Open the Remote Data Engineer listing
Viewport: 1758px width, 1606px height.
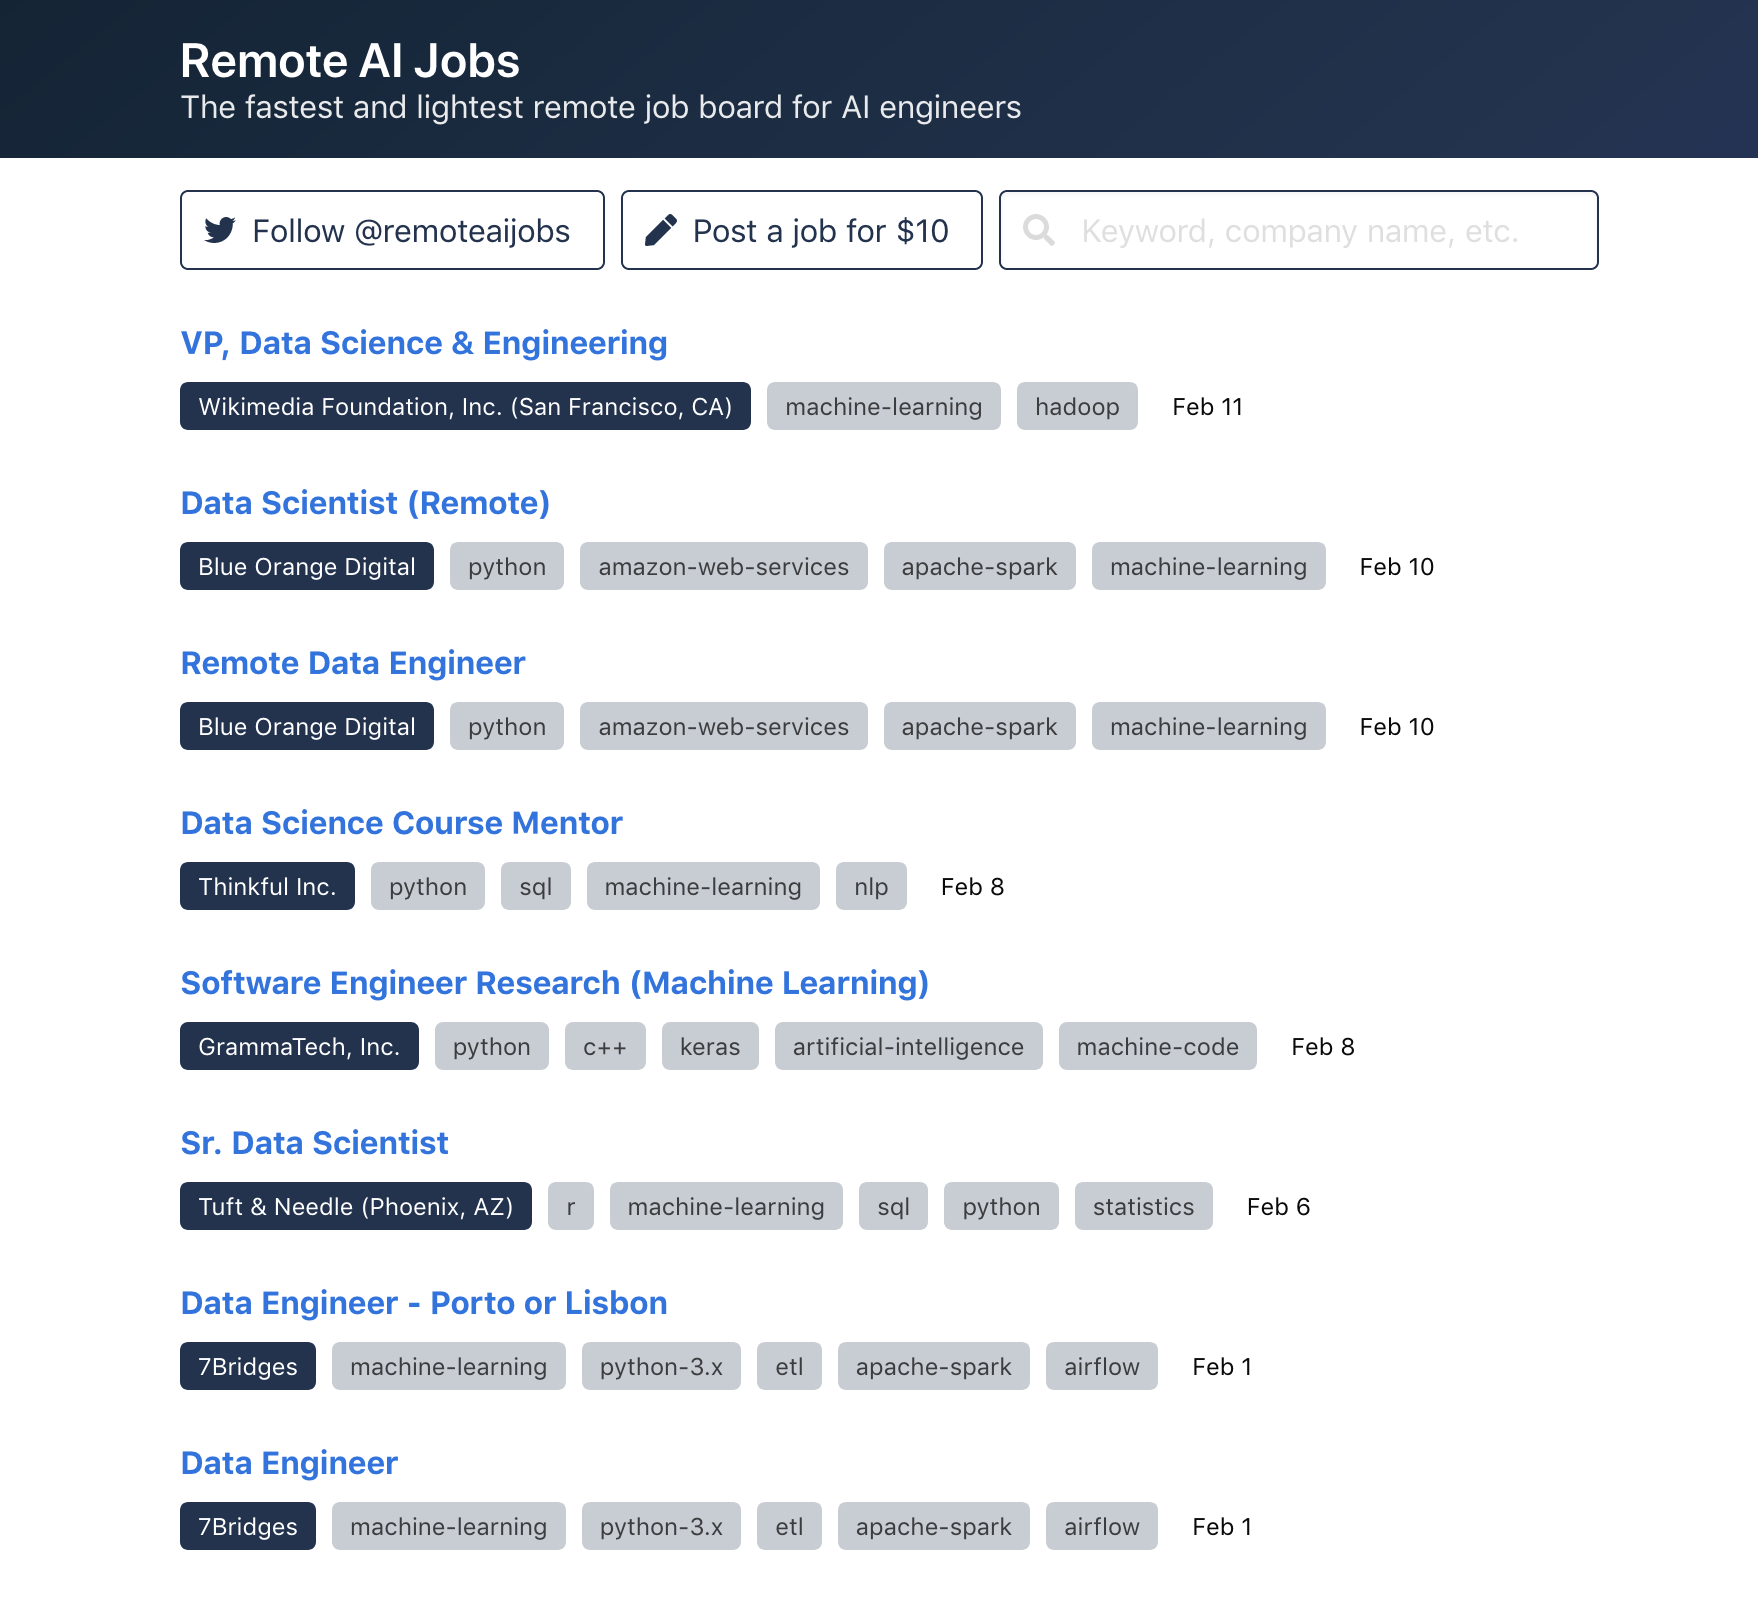click(352, 663)
